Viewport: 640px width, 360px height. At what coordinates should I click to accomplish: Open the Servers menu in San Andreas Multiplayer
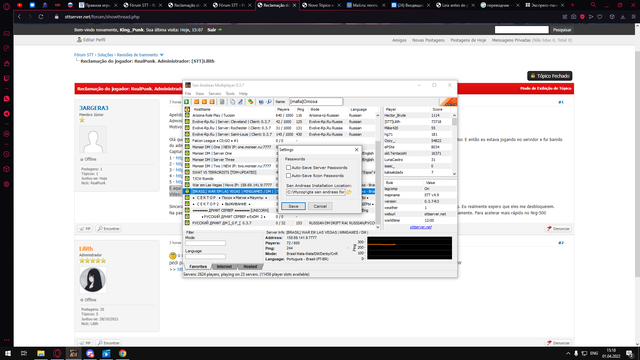[x=215, y=94]
